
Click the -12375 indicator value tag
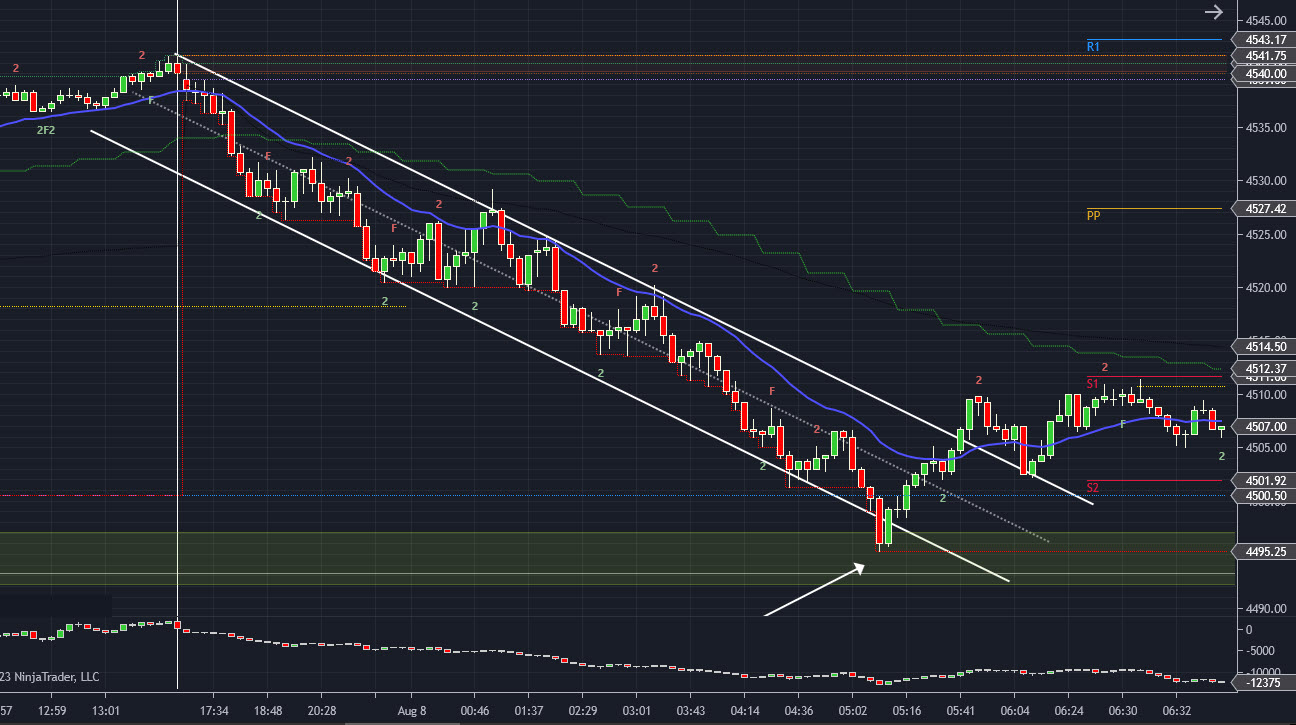point(1265,682)
